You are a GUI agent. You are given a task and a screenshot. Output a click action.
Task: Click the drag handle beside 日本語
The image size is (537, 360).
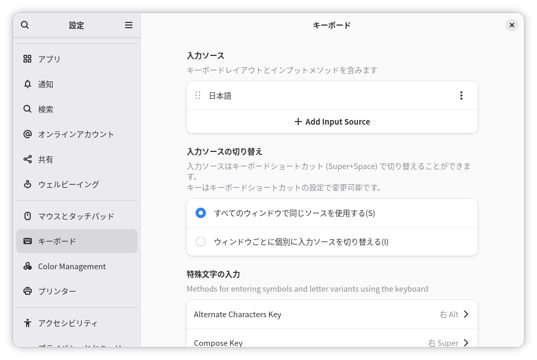coord(198,96)
